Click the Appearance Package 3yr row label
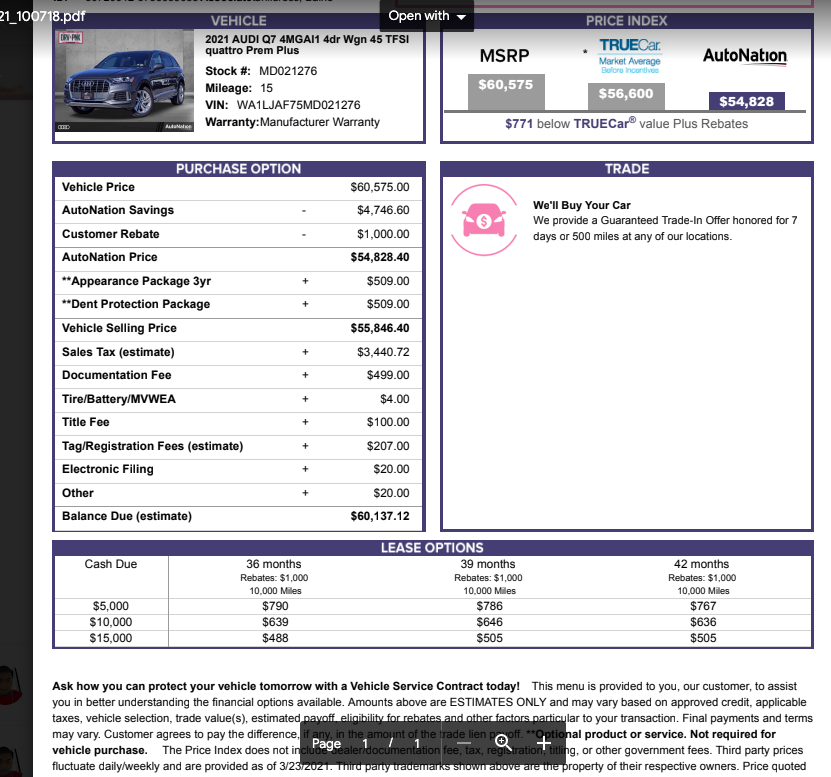The image size is (831, 777). click(x=136, y=281)
